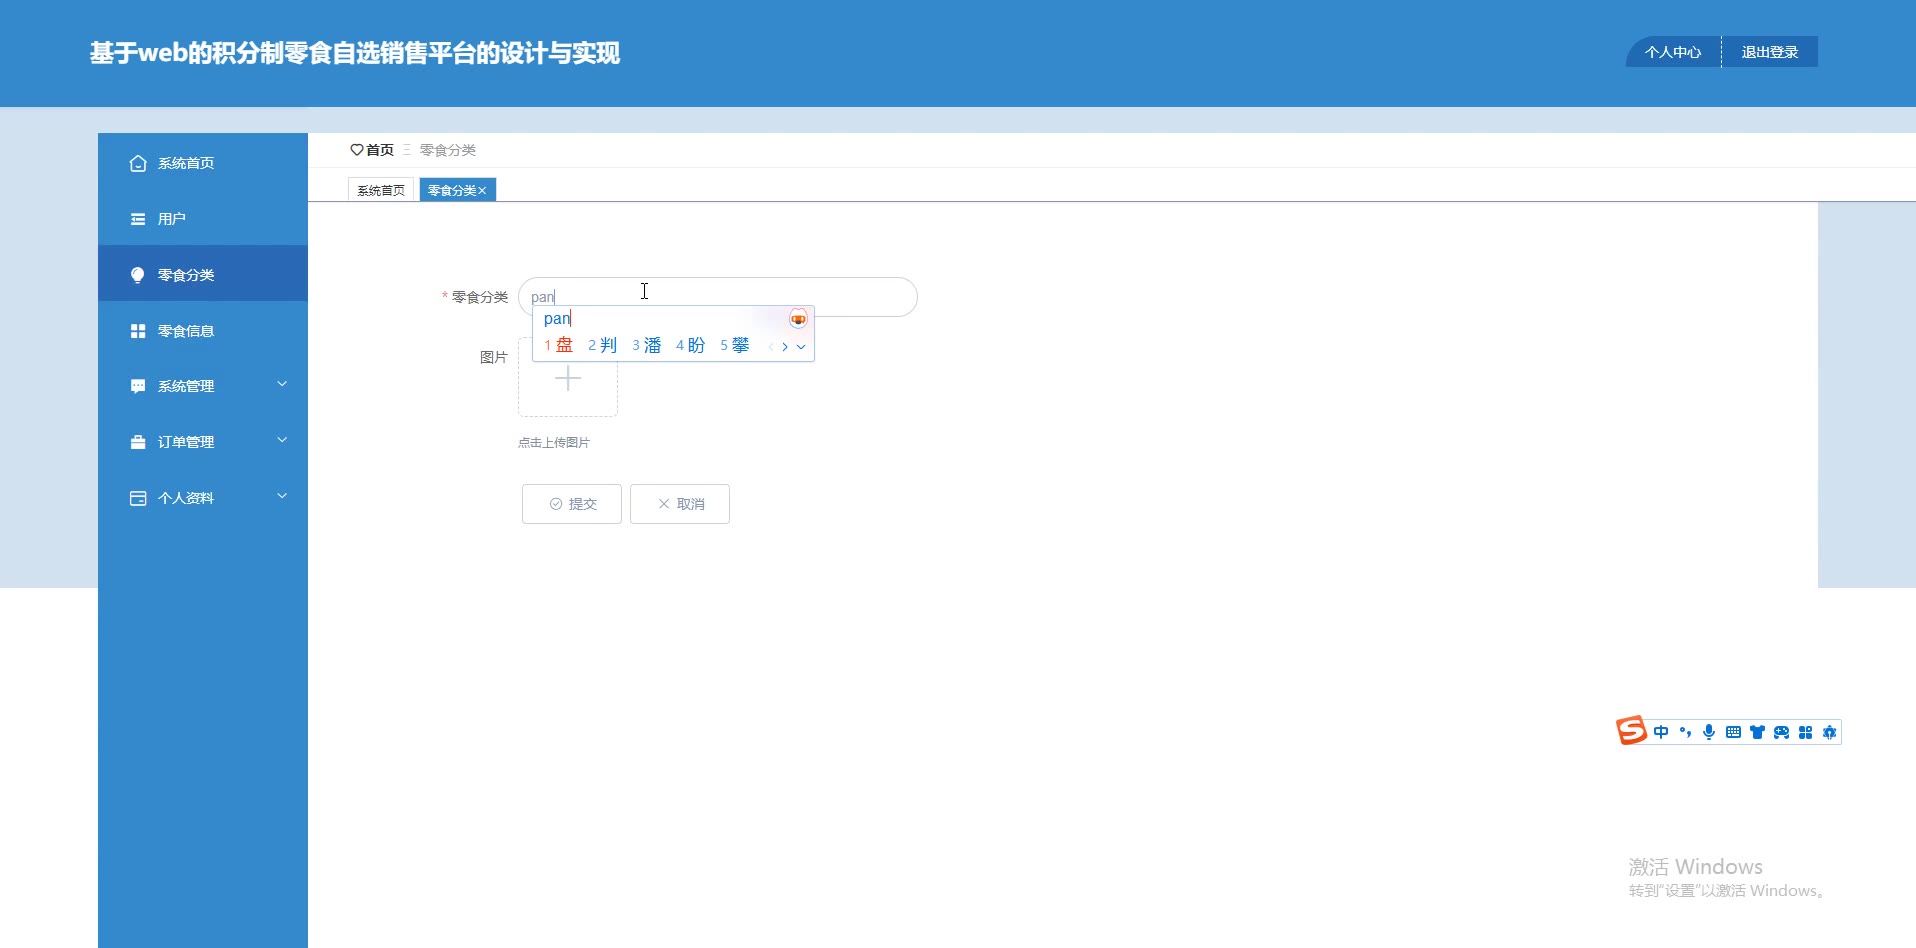1916x948 pixels.
Task: Toggle the 中 language mode on IME toolbar
Action: pos(1661,732)
